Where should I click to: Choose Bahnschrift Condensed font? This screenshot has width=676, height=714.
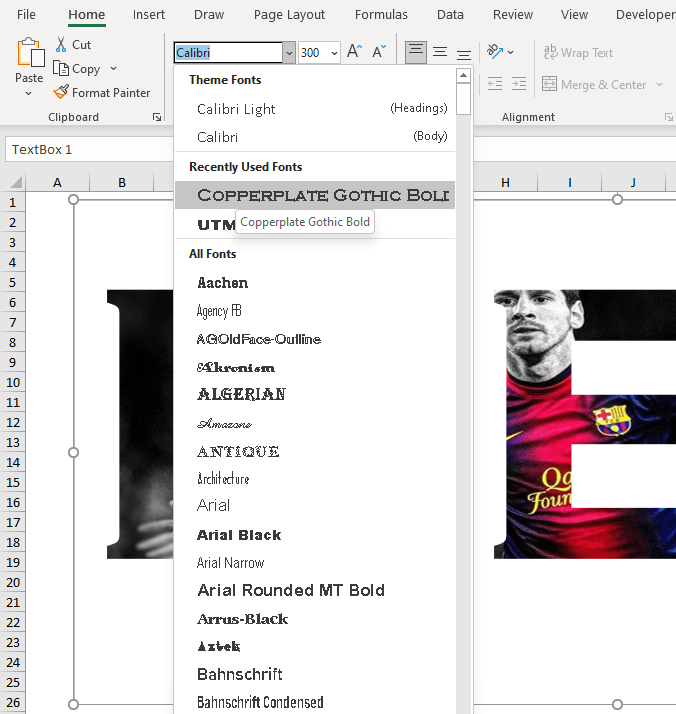click(x=315, y=702)
